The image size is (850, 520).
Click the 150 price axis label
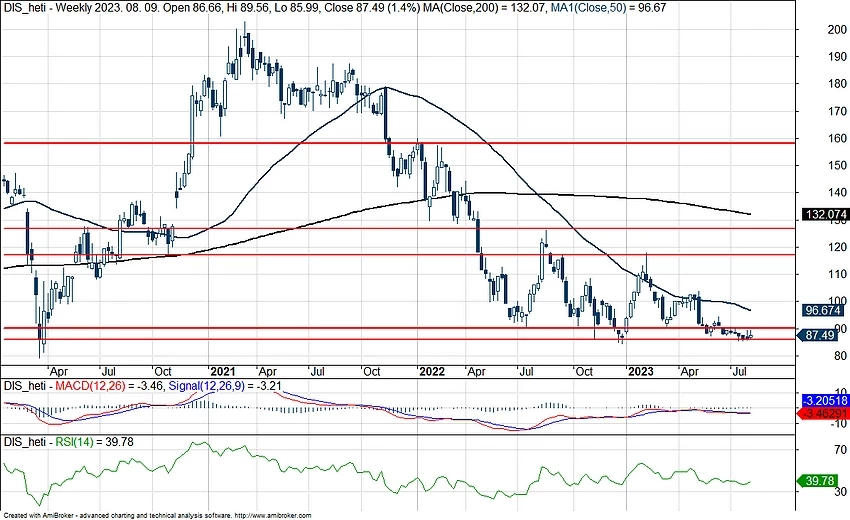837,165
